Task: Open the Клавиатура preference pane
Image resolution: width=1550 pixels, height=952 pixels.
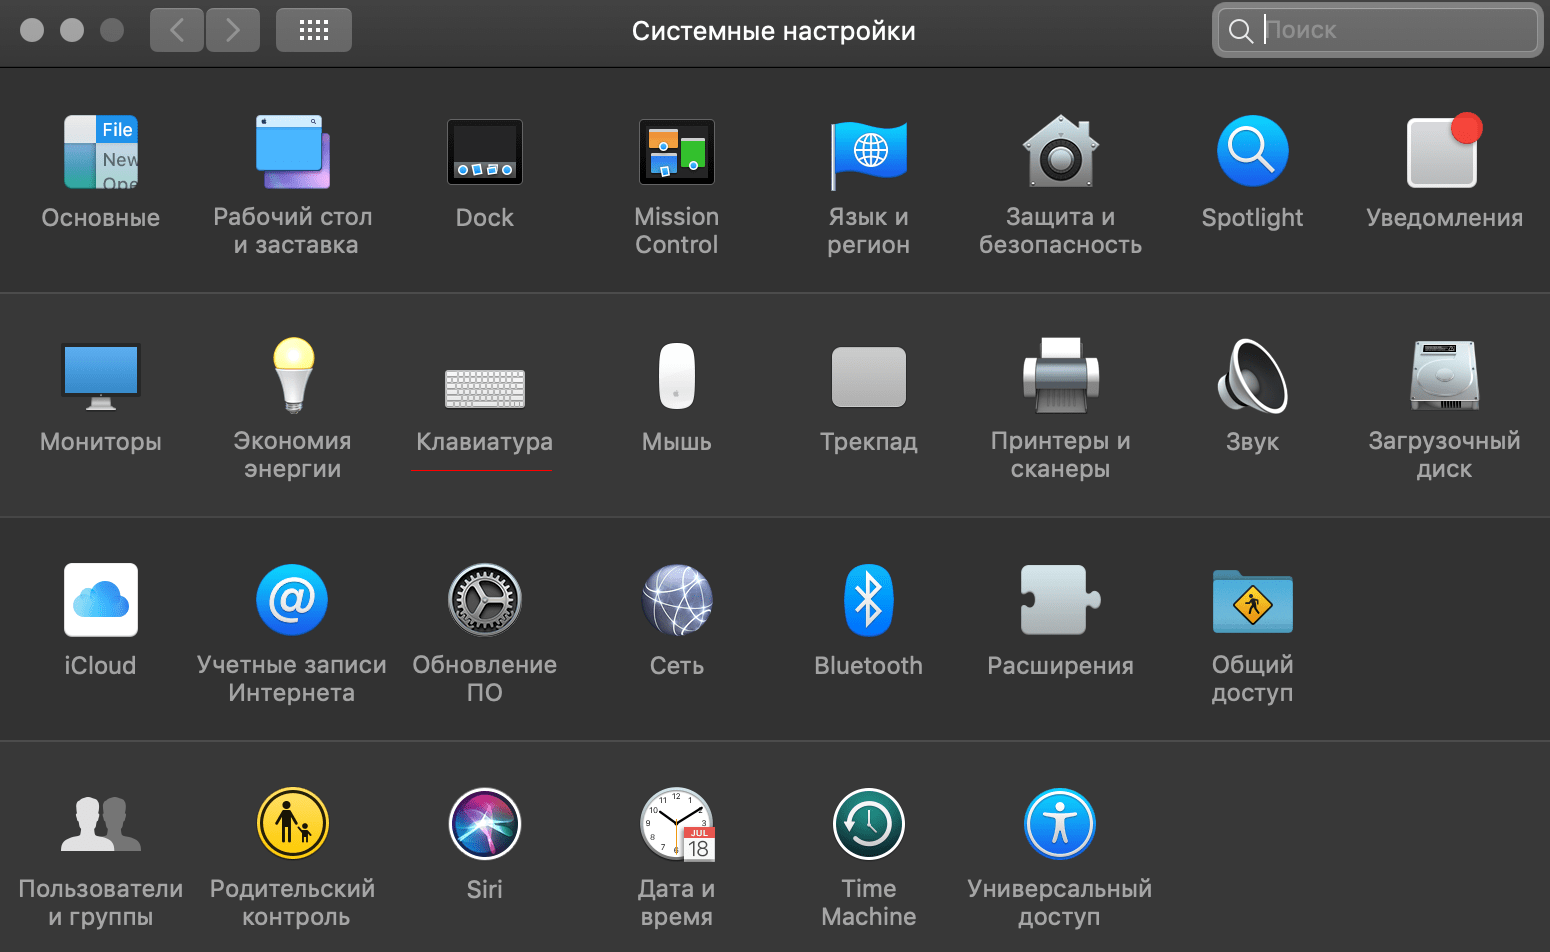Action: pyautogui.click(x=484, y=388)
